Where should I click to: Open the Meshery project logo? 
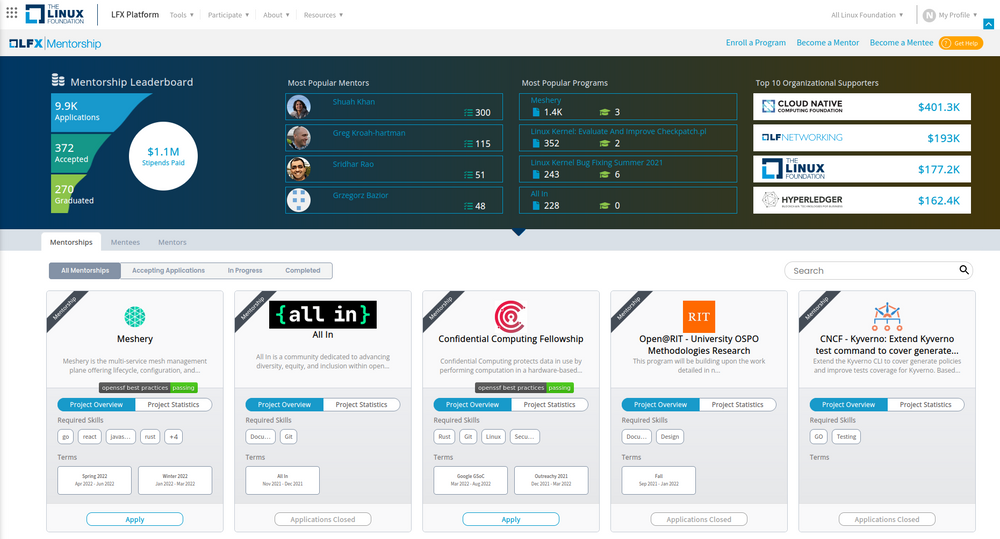click(135, 317)
